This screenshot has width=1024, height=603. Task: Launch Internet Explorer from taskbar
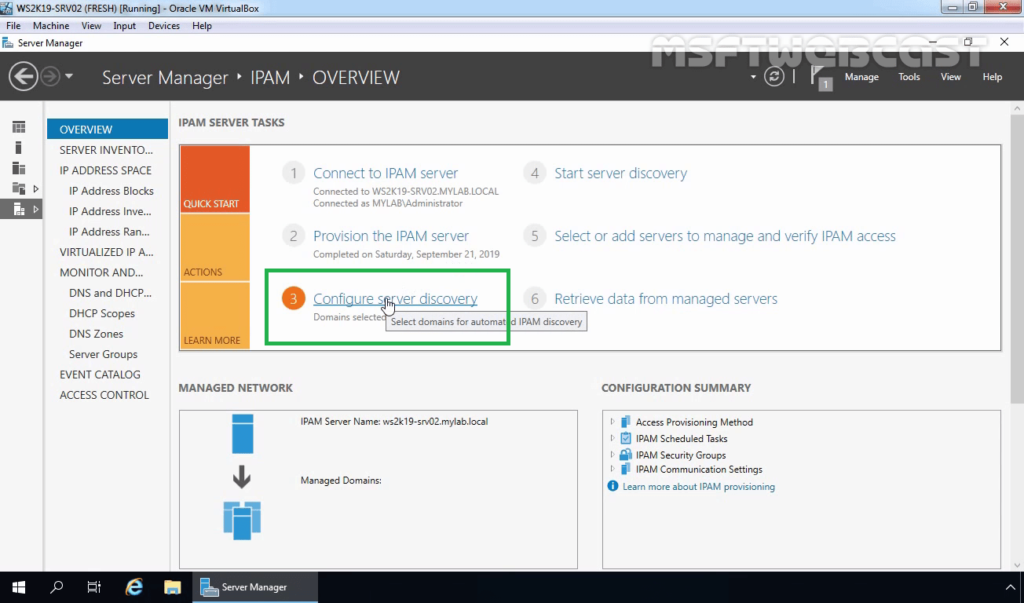(x=134, y=587)
